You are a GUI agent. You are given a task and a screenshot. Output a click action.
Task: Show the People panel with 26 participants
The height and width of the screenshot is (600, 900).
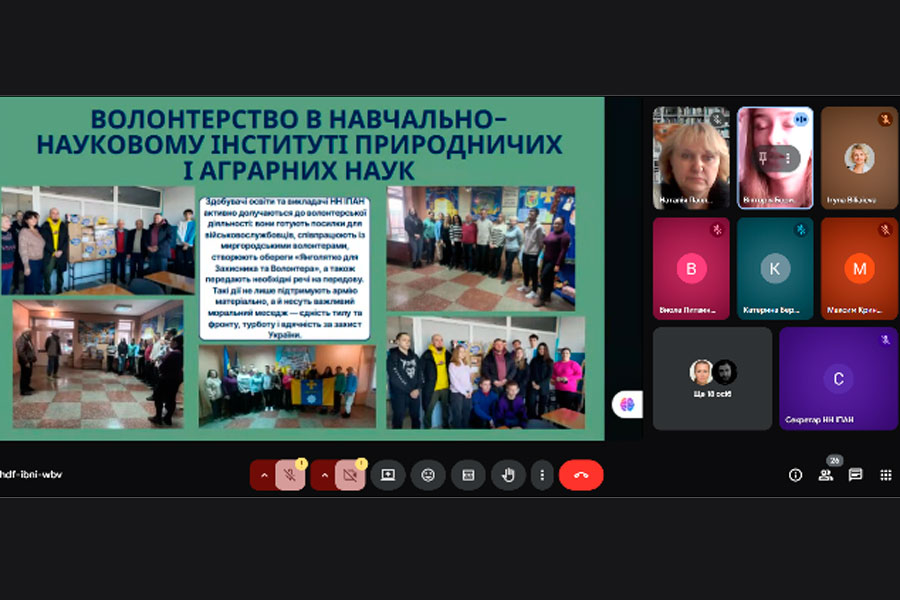tap(825, 475)
